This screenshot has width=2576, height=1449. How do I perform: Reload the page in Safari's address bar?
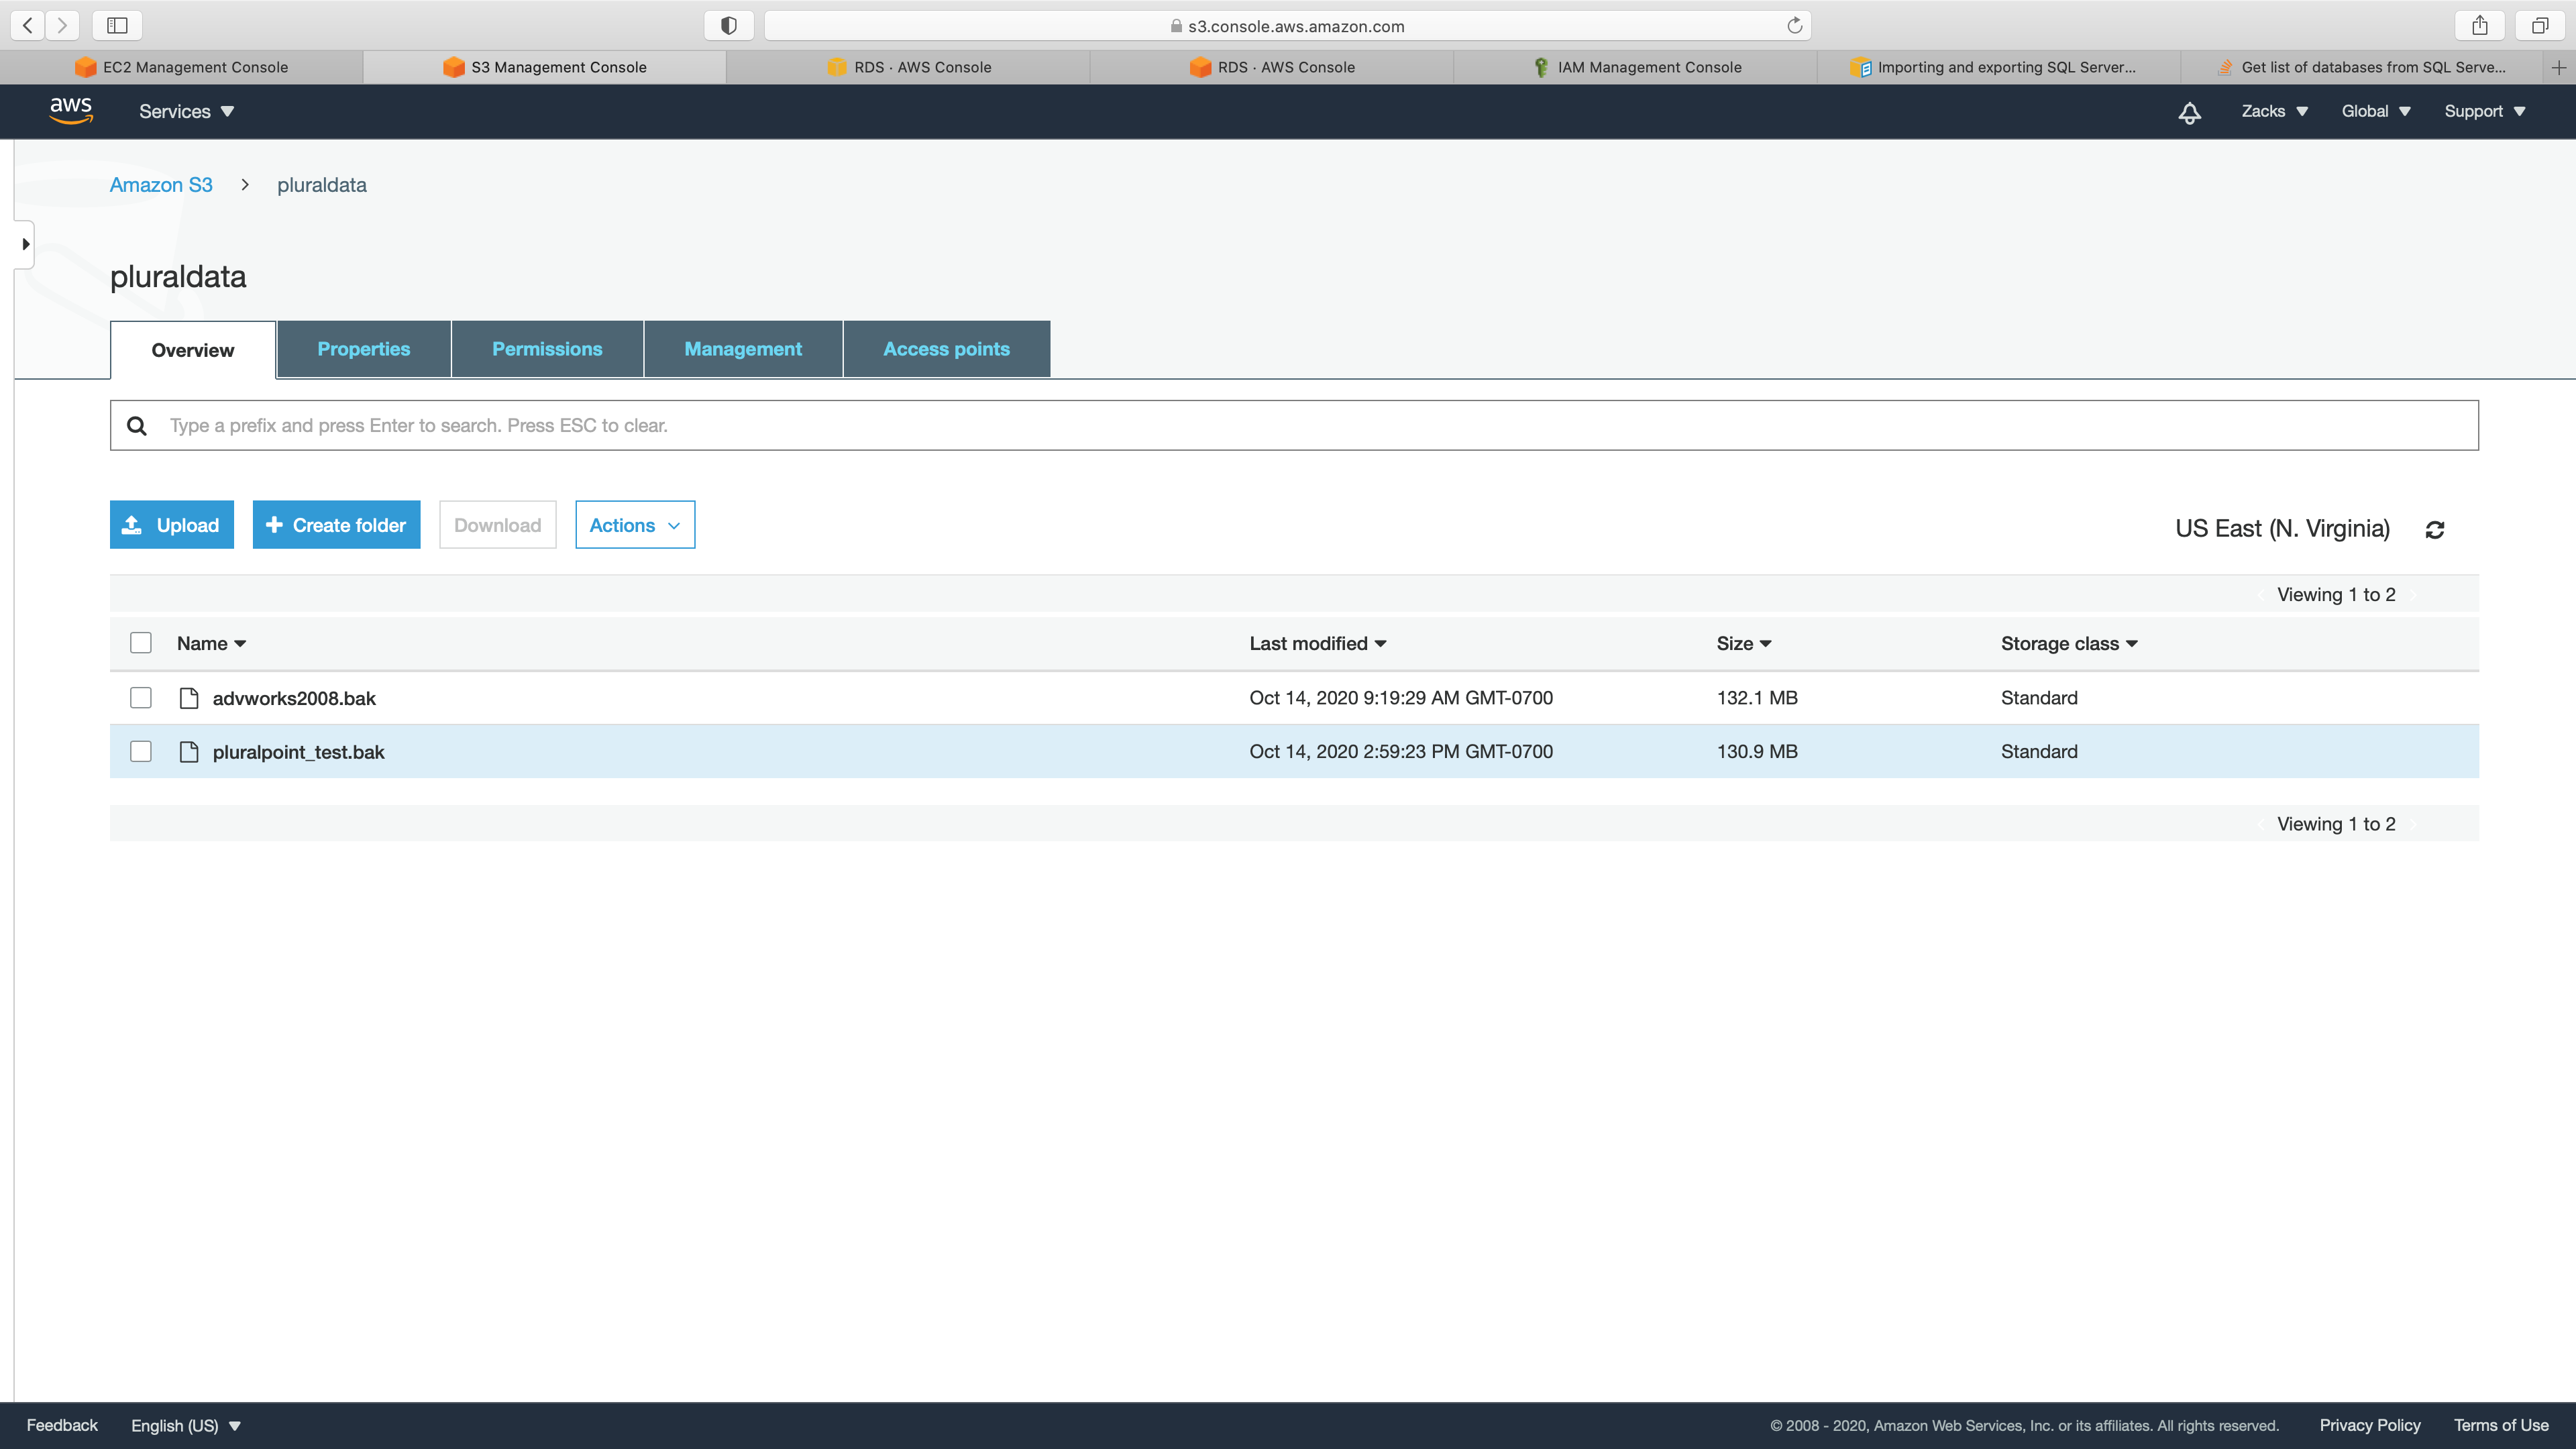[x=1794, y=26]
